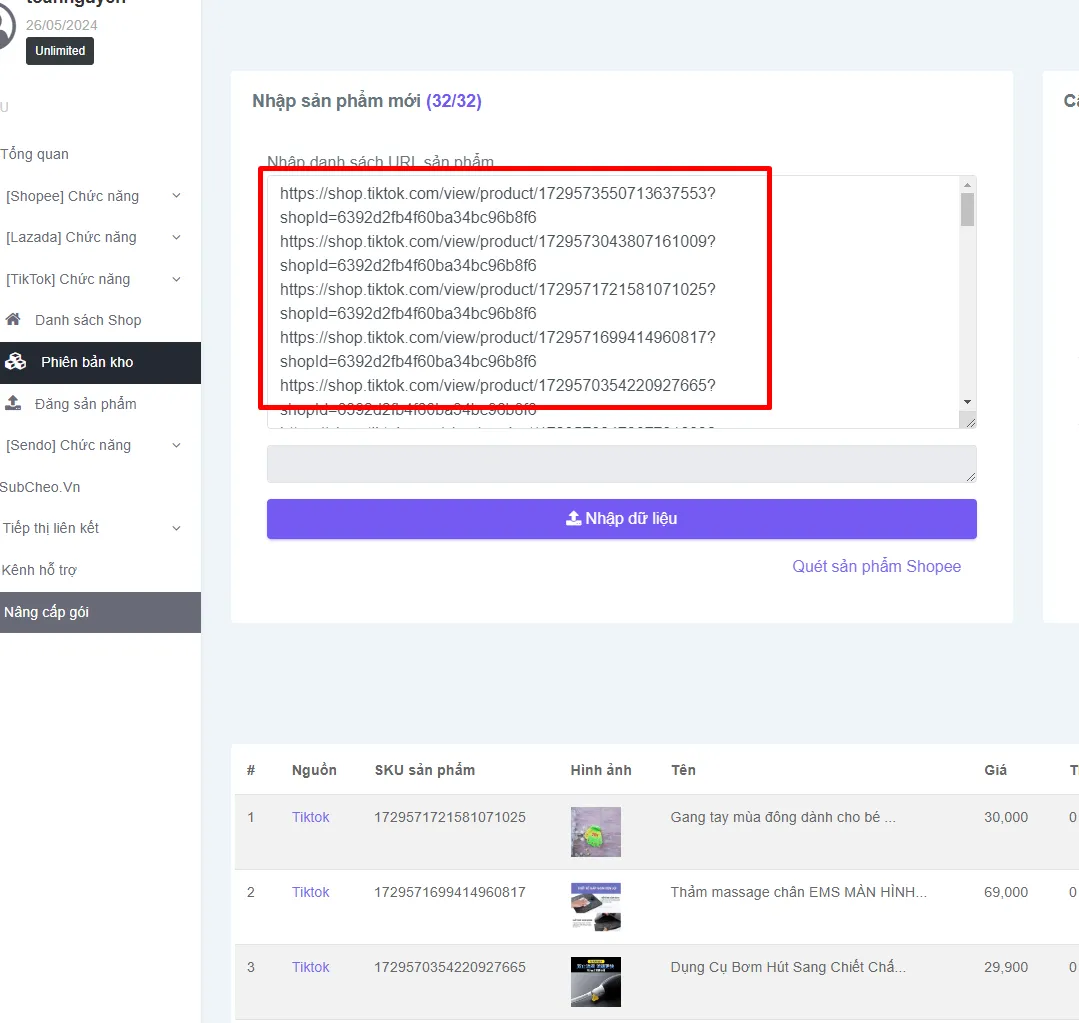Click the Nhập dữ liệu button
Viewport: 1079px width, 1023px height.
coord(621,519)
